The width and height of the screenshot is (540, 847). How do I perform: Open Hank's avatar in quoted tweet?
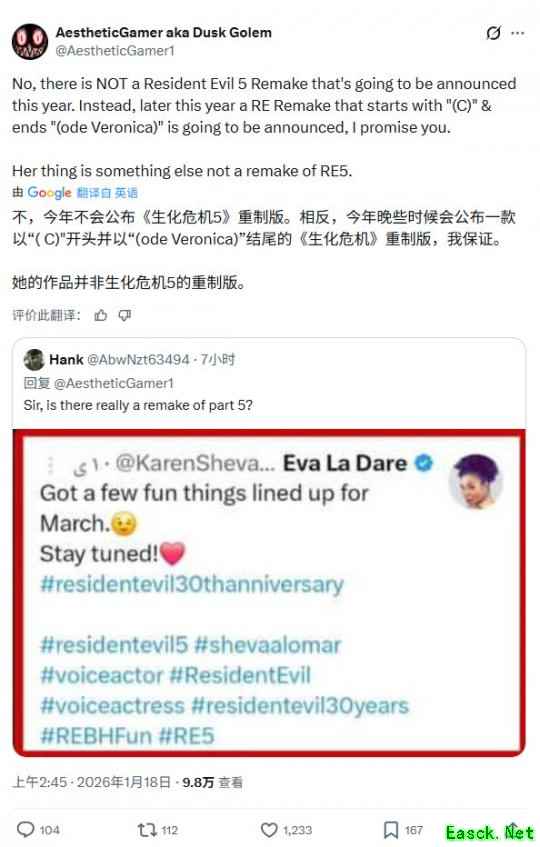(x=34, y=360)
